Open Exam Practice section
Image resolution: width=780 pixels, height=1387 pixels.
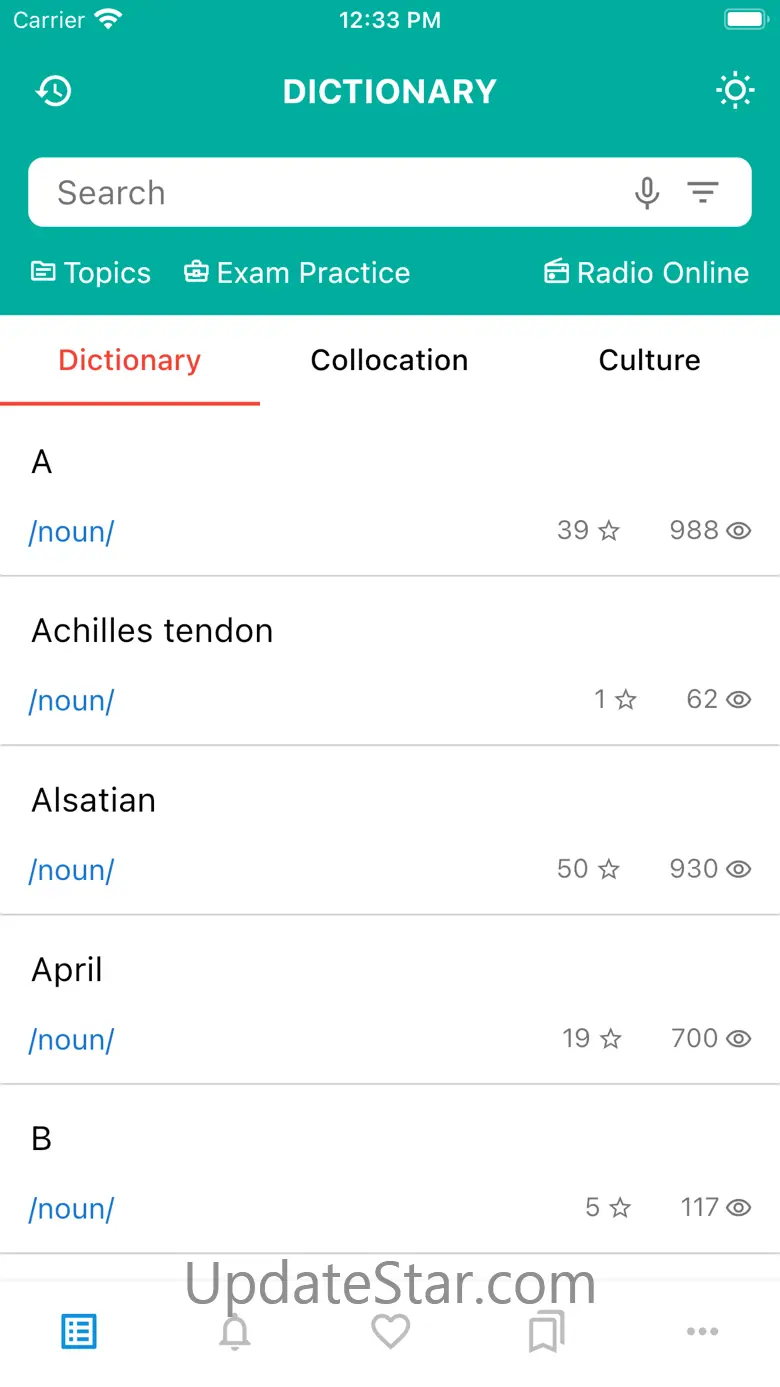[297, 273]
